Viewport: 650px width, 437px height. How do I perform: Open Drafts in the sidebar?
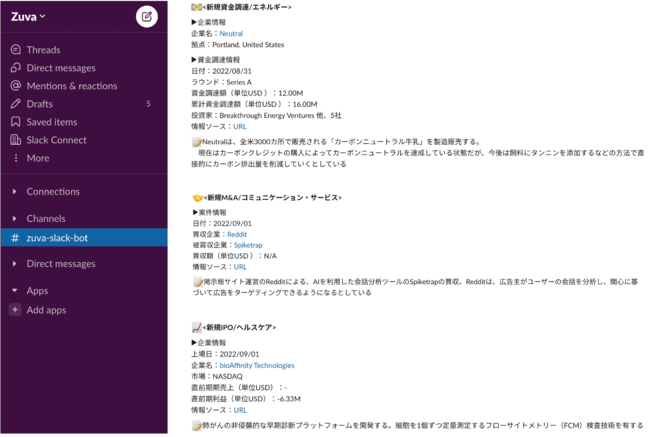tap(40, 104)
